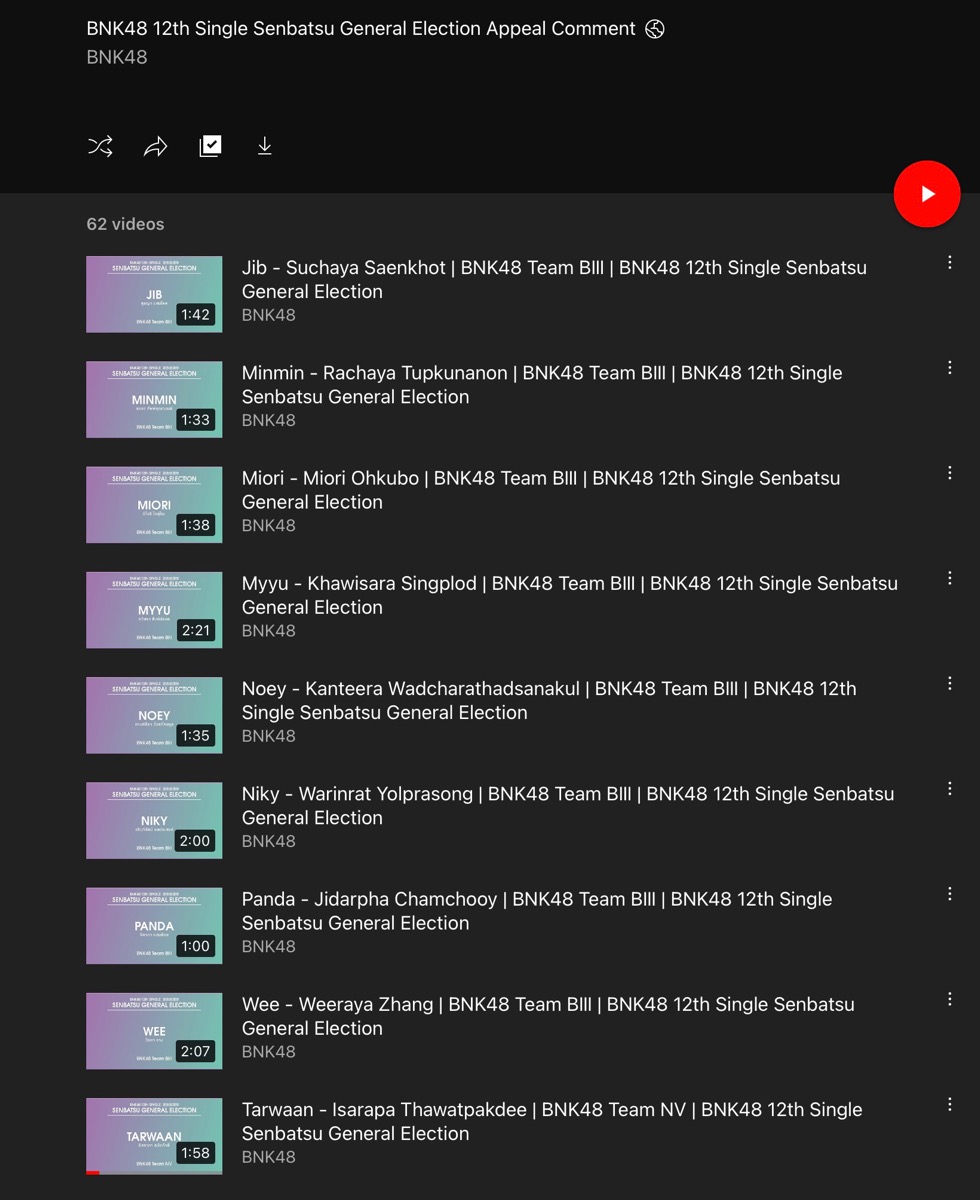Open more options for Panda video
Image resolution: width=980 pixels, height=1200 pixels.
tap(950, 893)
